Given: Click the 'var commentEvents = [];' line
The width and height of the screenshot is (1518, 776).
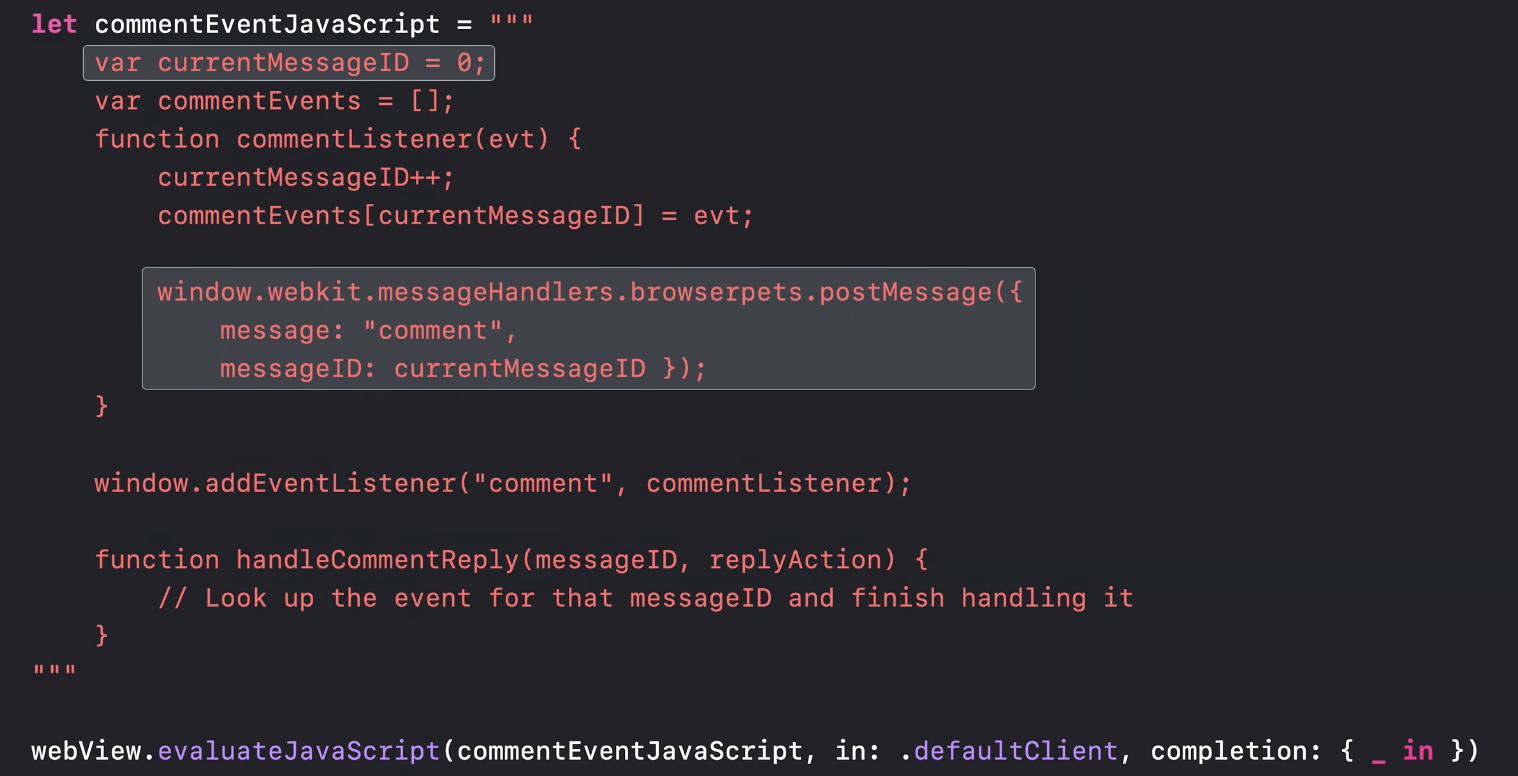Looking at the screenshot, I should coord(275,101).
